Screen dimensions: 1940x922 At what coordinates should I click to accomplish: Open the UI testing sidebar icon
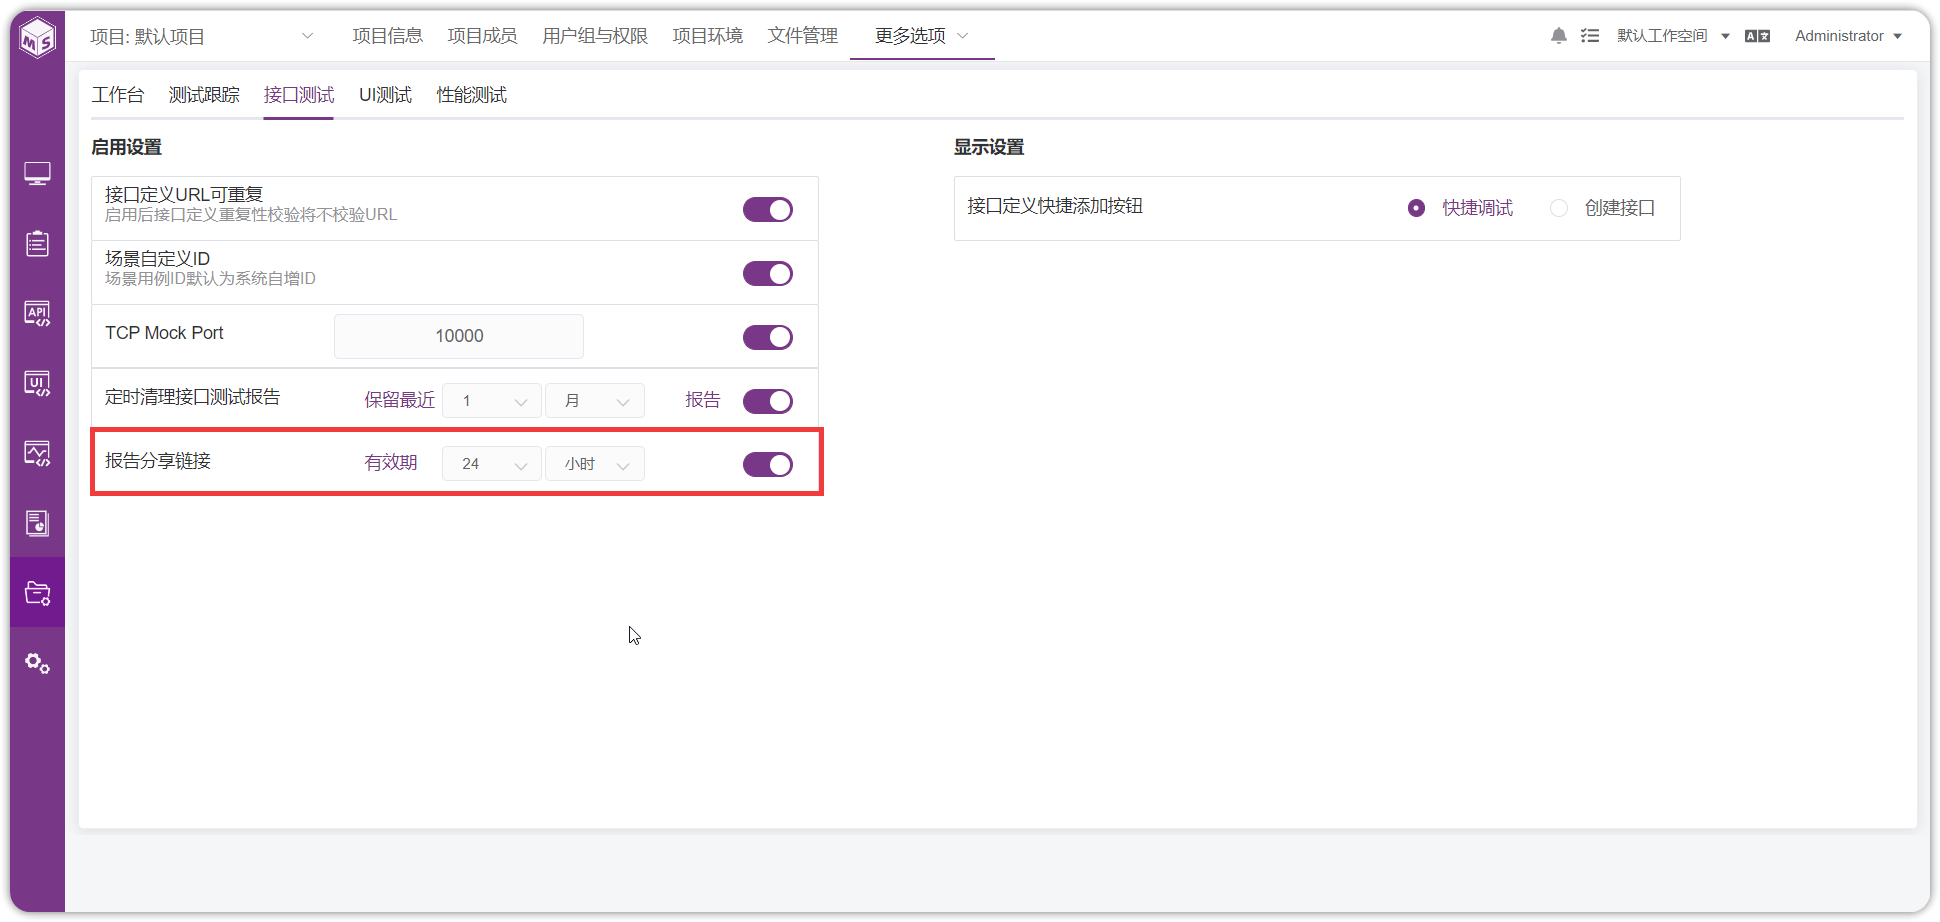38,384
